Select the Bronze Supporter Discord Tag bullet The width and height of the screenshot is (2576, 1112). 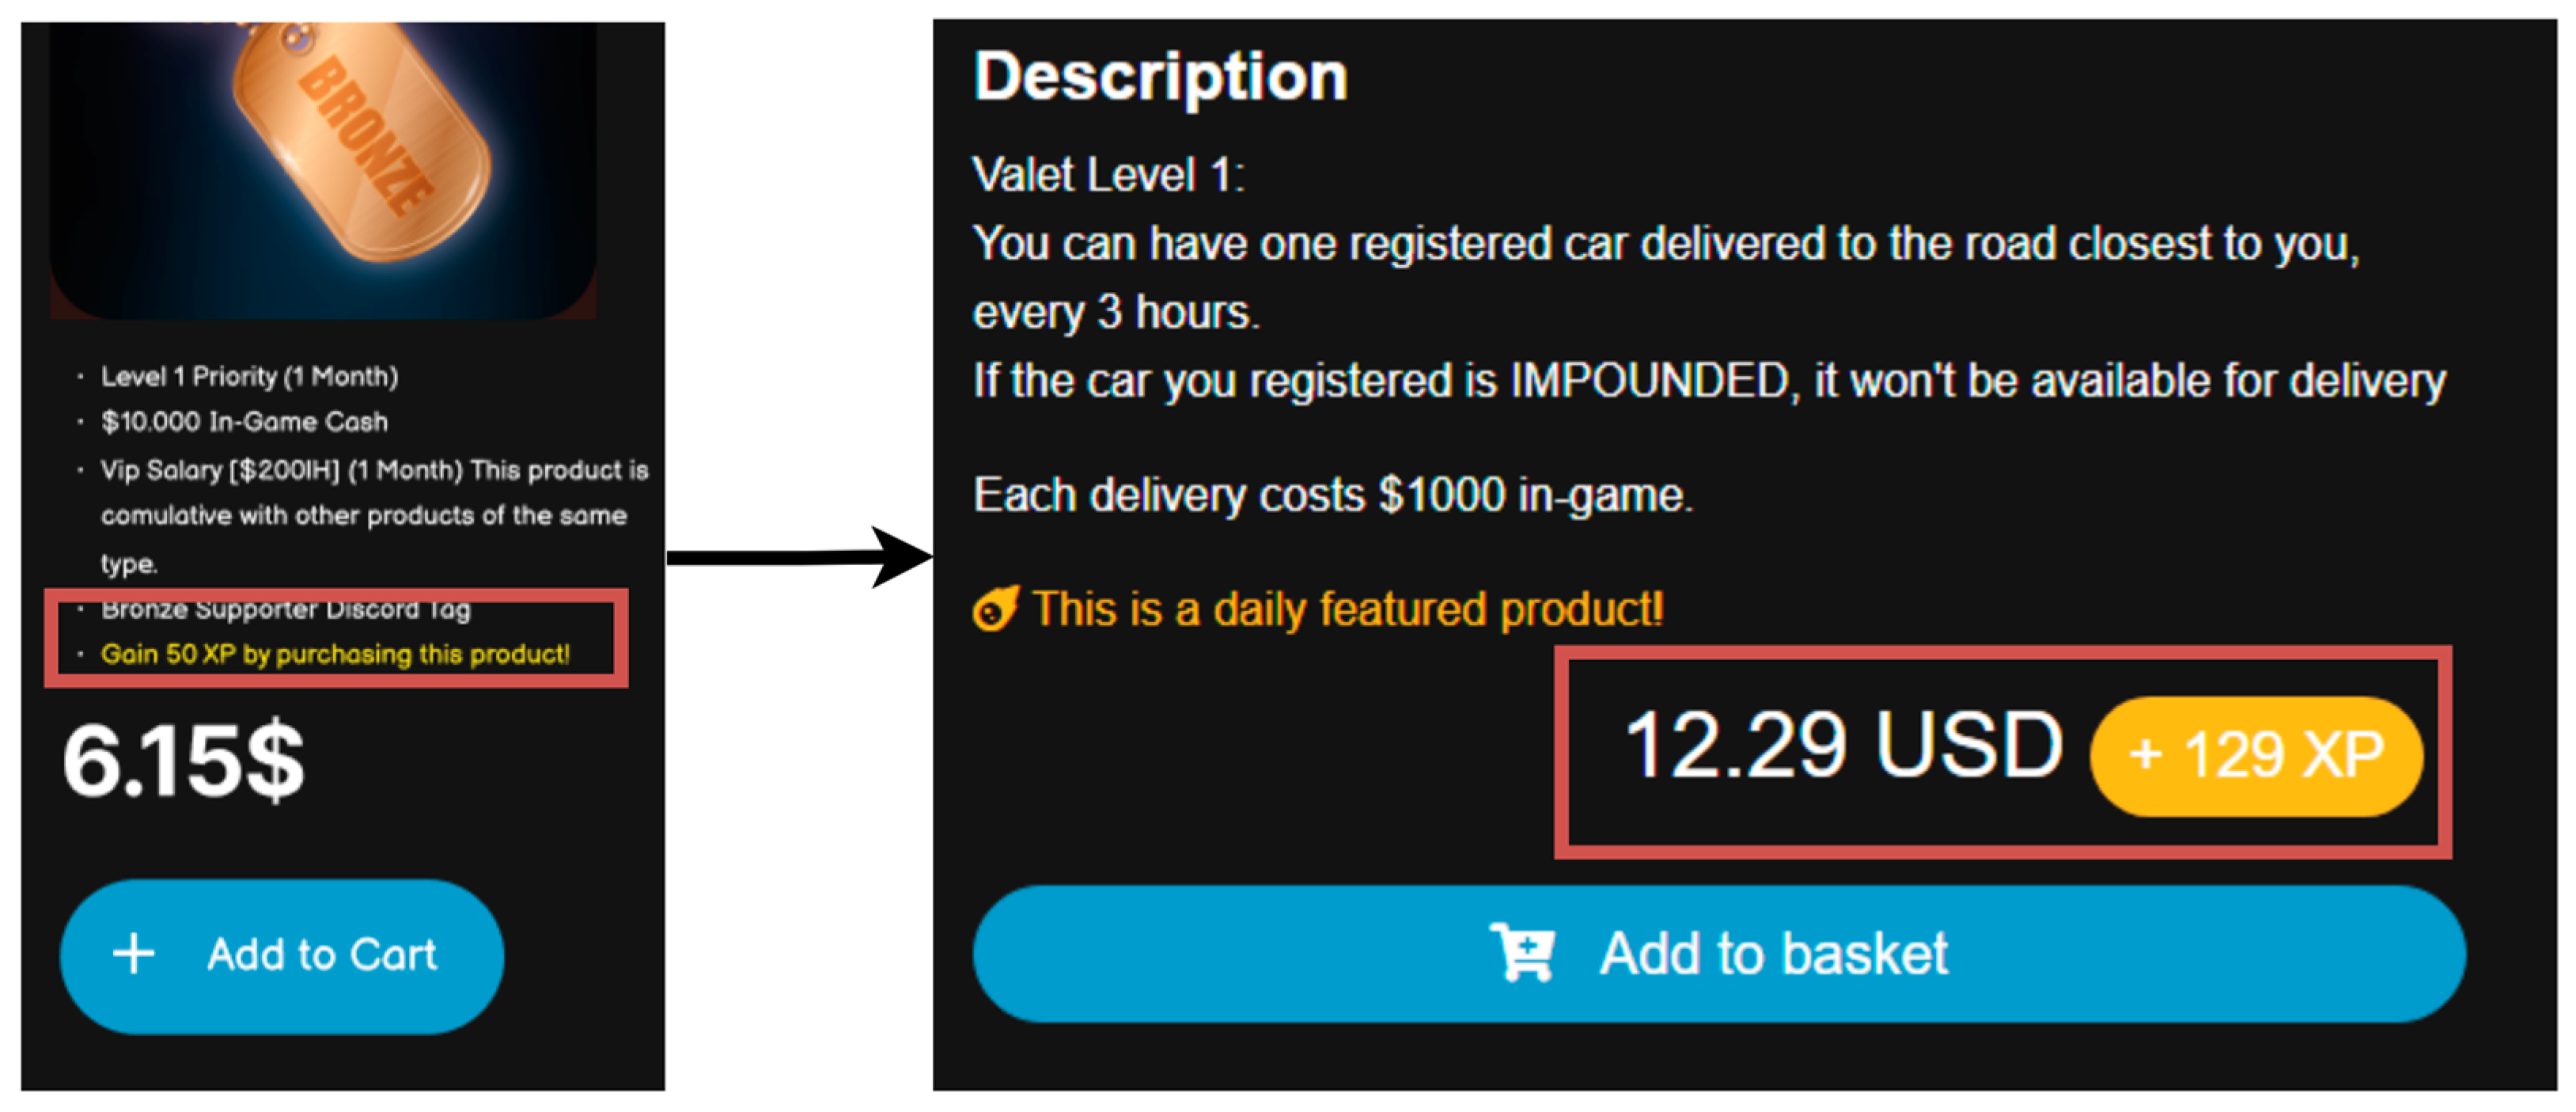[x=285, y=609]
